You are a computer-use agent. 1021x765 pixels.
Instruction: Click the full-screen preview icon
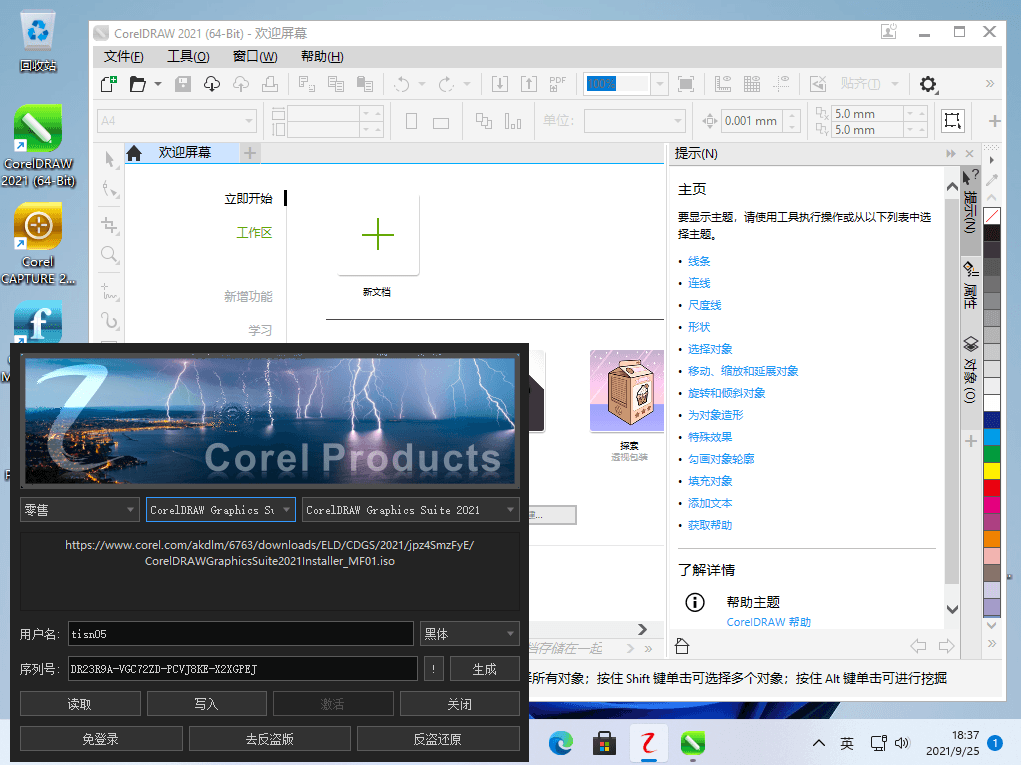(686, 84)
